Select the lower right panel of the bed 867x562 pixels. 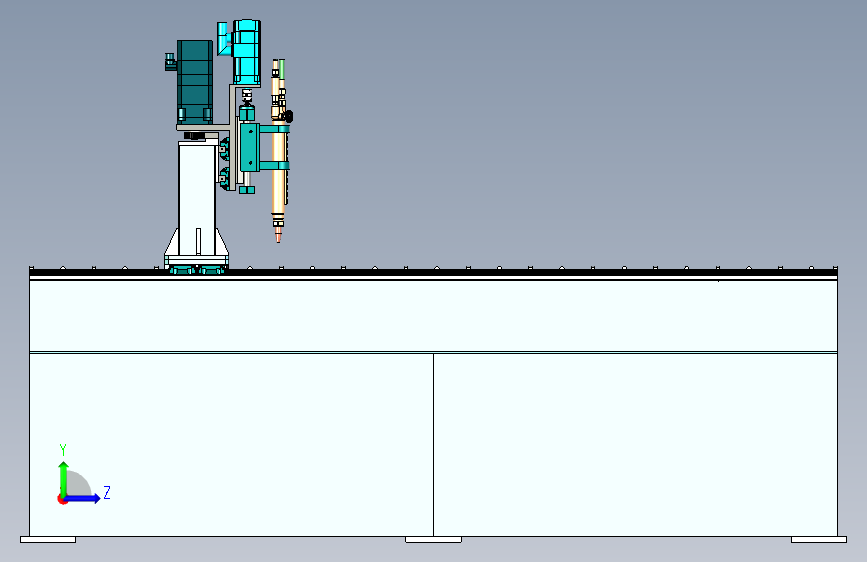(636, 445)
